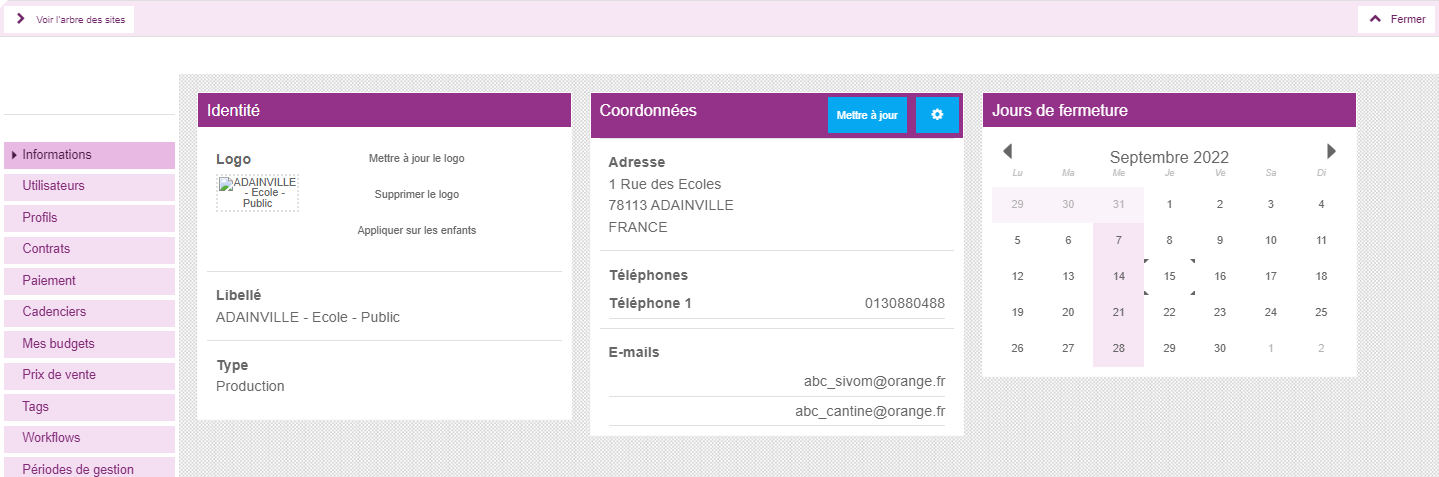Expand Voir l'arbre des sites
Image resolution: width=1439 pixels, height=477 pixels.
tap(69, 19)
